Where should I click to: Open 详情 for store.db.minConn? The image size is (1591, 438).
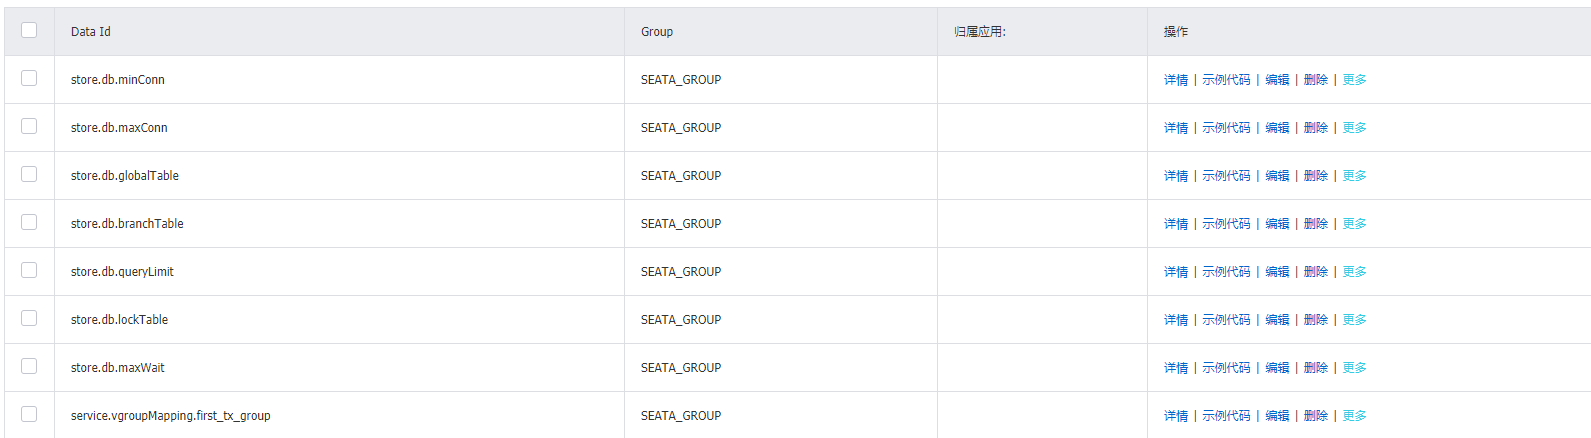[x=1176, y=80]
